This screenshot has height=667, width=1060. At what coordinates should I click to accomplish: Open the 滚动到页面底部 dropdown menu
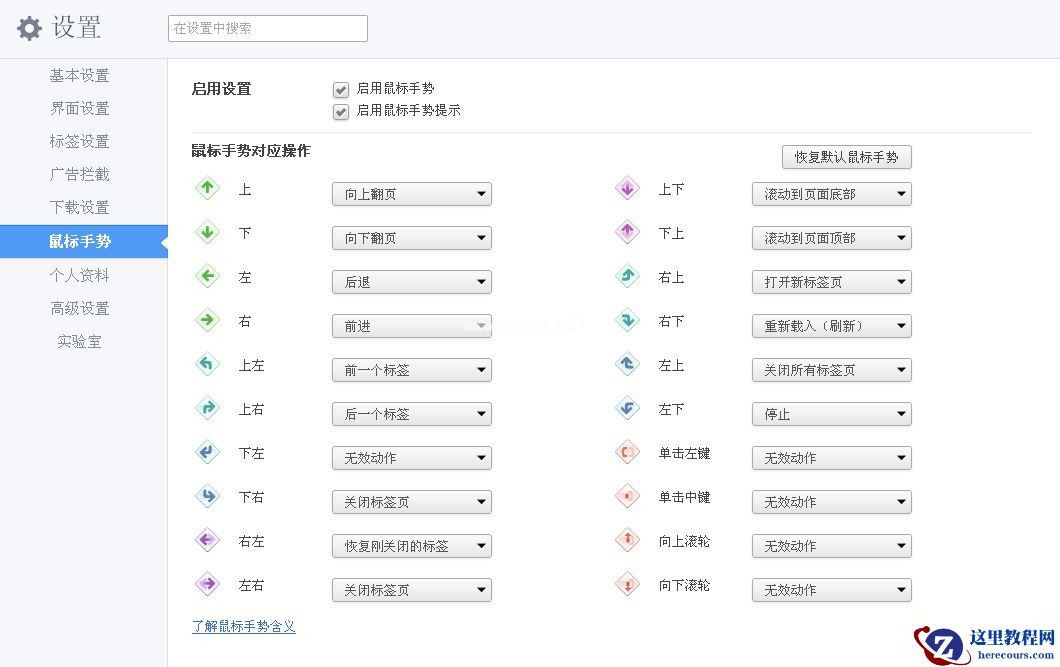(x=831, y=194)
